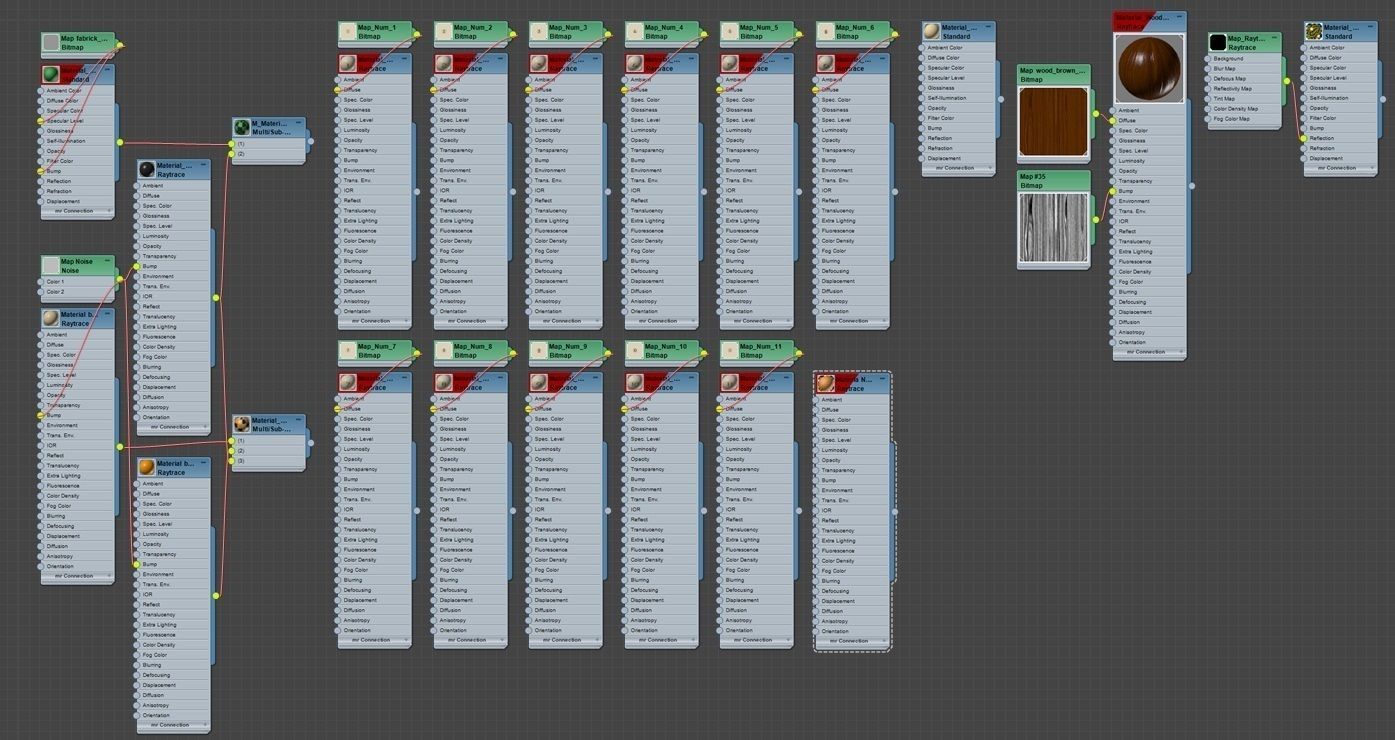Click the Map_Num_11 Bitmap thumbnail
The width and height of the screenshot is (1395, 740).
click(729, 351)
